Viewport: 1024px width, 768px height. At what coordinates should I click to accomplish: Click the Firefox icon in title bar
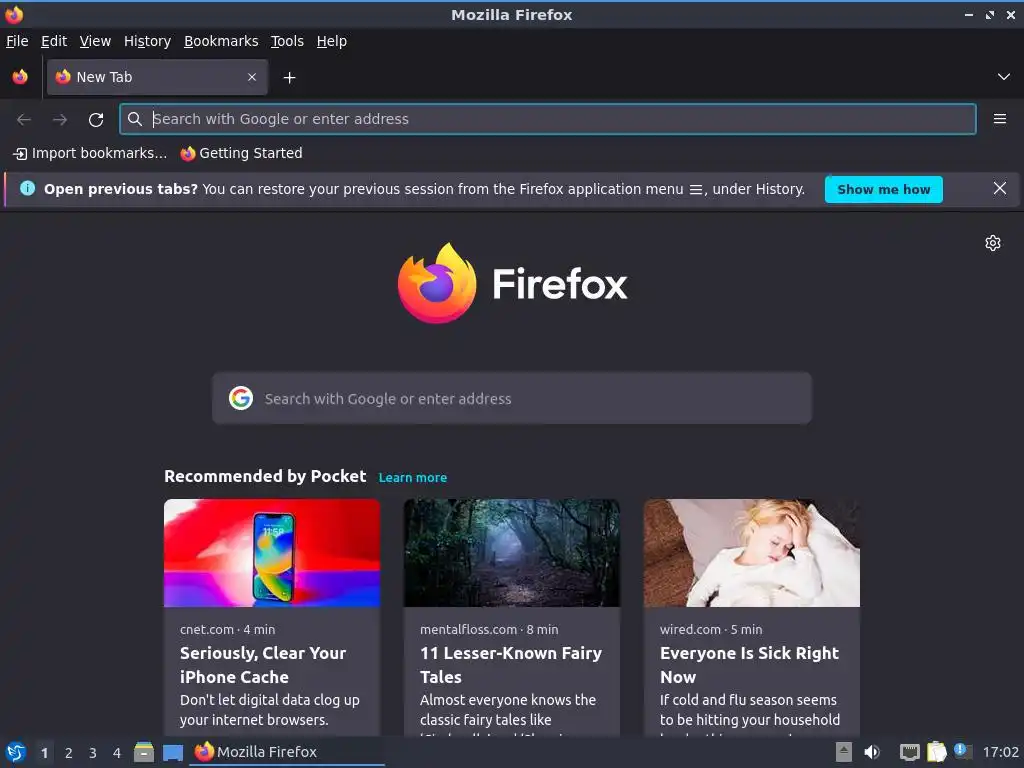[13, 14]
